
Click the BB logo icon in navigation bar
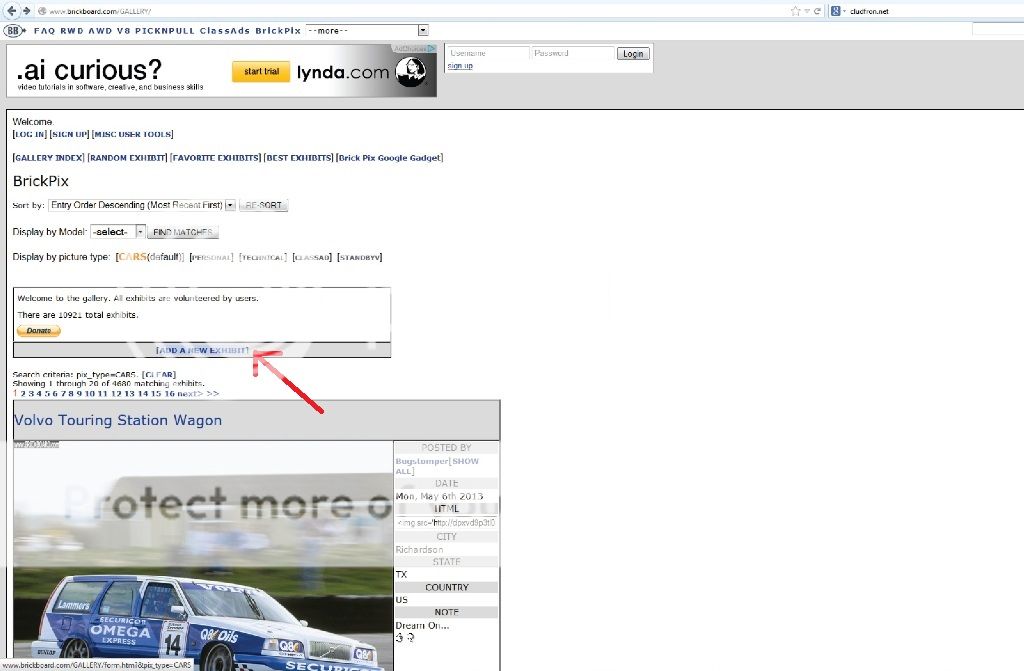point(14,31)
